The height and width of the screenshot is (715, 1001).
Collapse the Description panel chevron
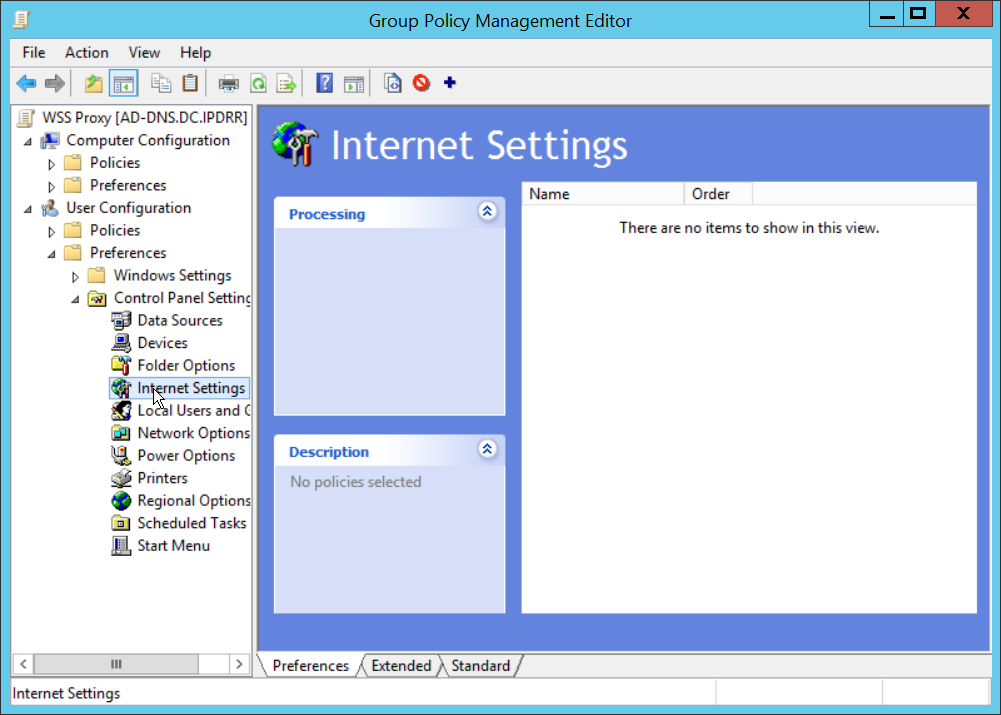click(487, 450)
